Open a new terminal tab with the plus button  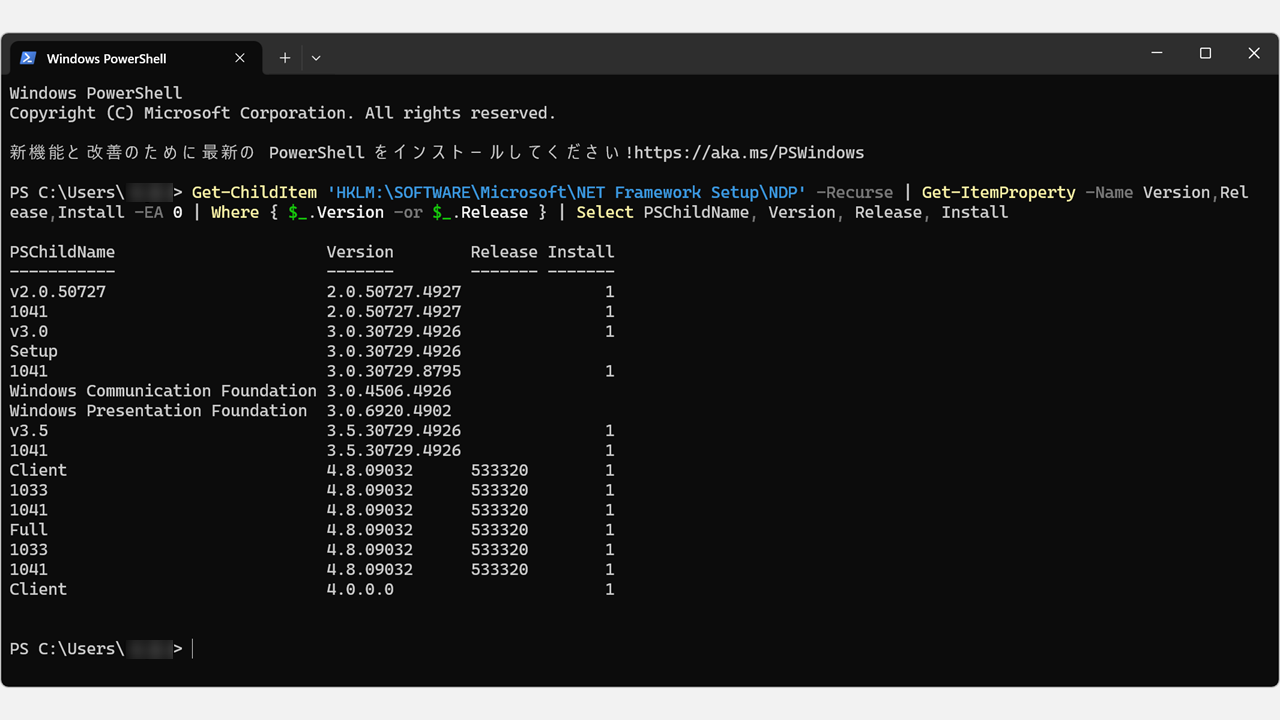[x=284, y=58]
